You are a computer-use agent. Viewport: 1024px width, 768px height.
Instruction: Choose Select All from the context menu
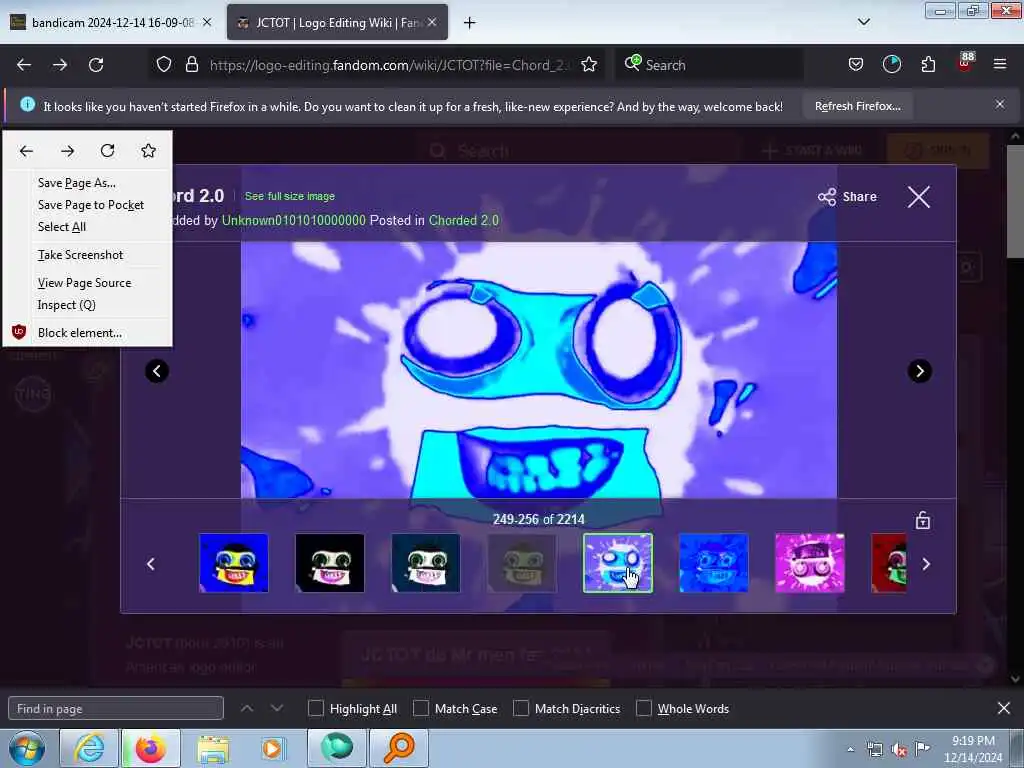[62, 227]
